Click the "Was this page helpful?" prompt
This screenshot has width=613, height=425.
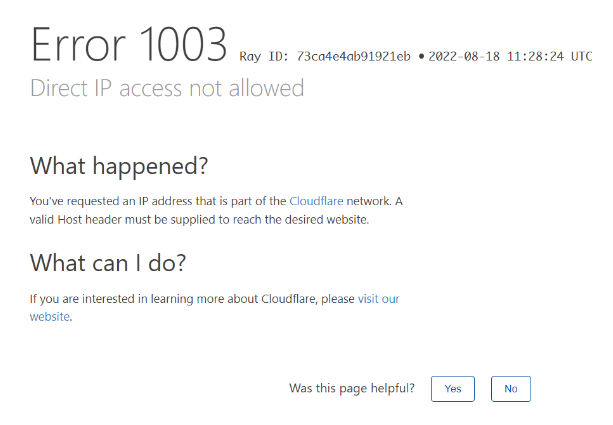tap(351, 388)
